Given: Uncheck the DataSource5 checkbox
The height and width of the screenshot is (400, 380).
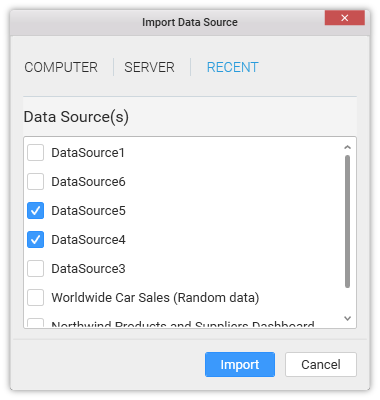Looking at the screenshot, I should tap(35, 211).
